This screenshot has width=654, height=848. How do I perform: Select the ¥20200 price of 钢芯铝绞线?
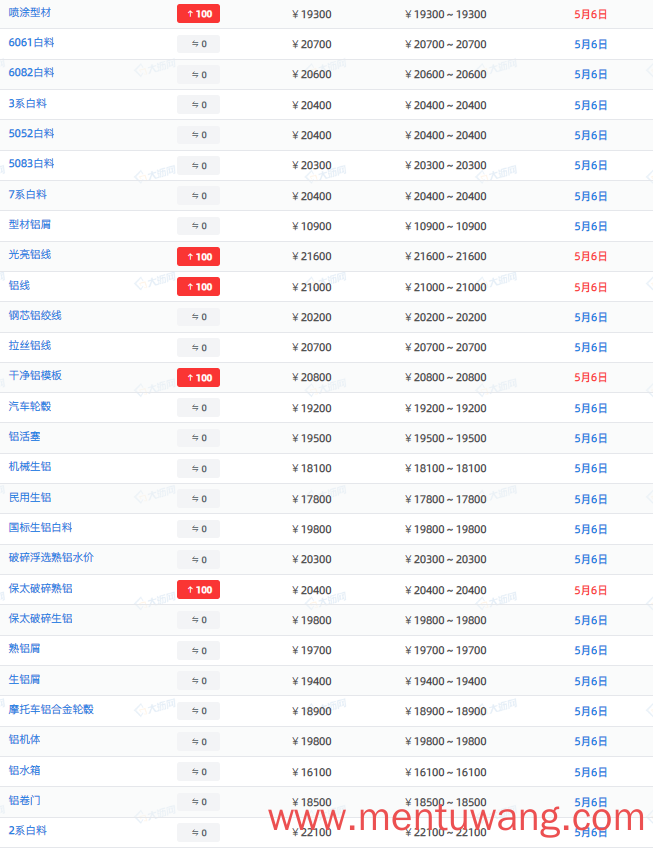pos(312,317)
